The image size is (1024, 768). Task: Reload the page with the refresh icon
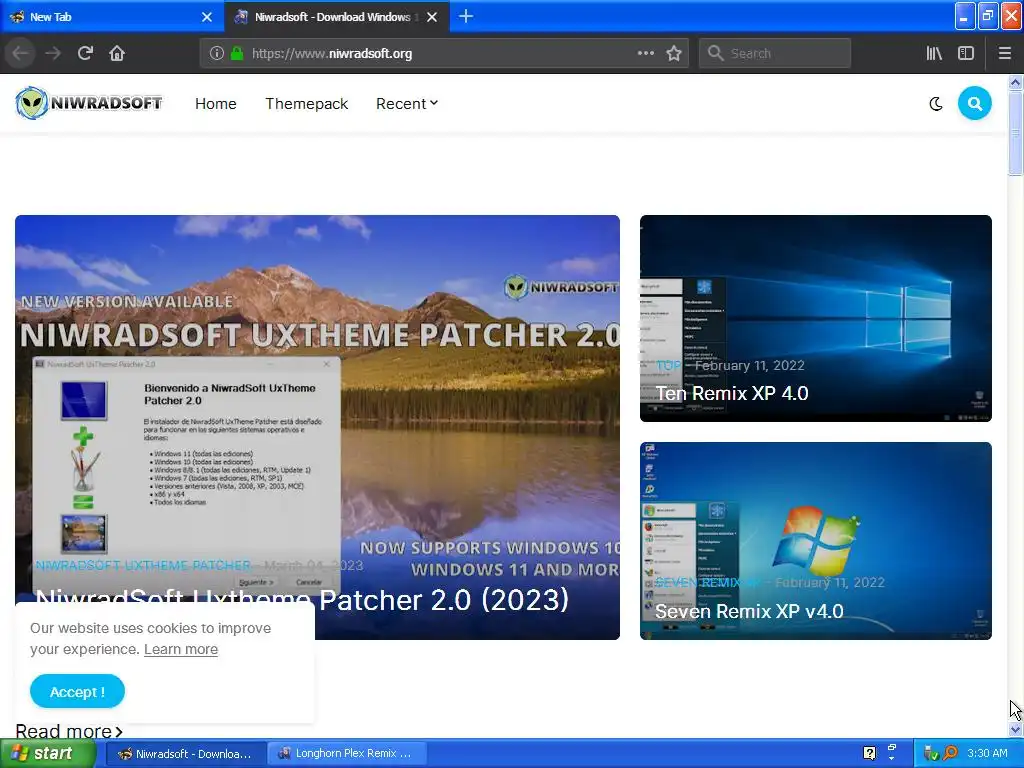point(85,53)
